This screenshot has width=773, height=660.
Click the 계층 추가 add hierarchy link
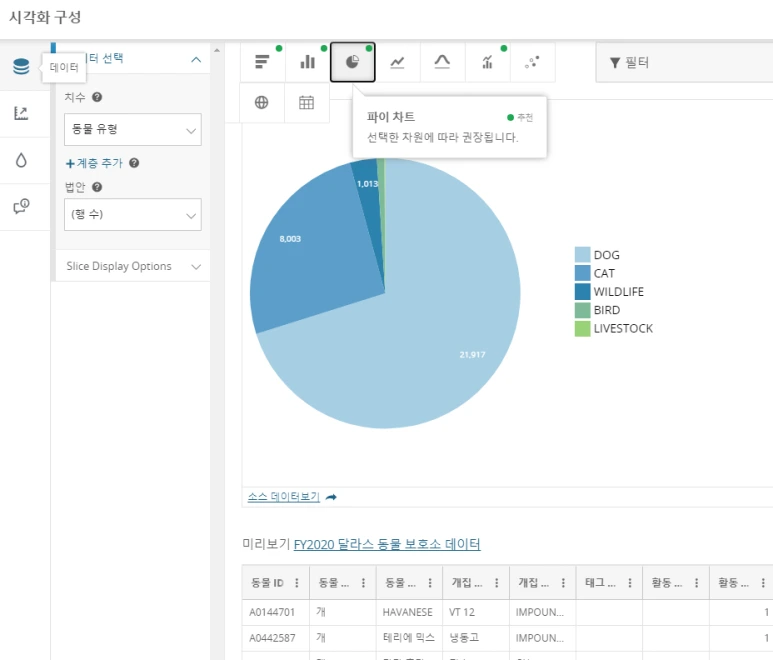click(x=94, y=163)
